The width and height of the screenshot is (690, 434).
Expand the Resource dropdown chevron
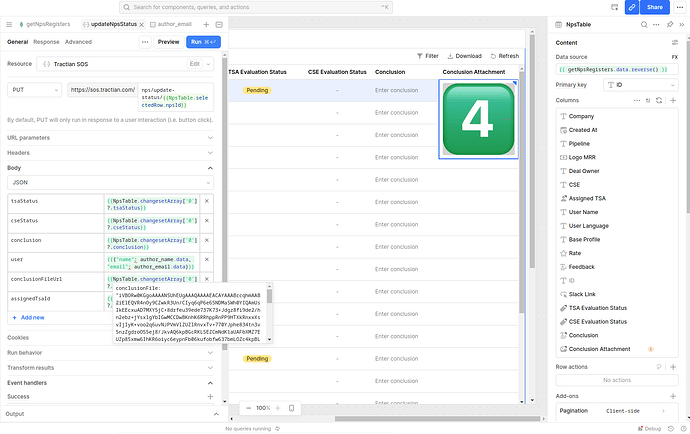pos(209,64)
